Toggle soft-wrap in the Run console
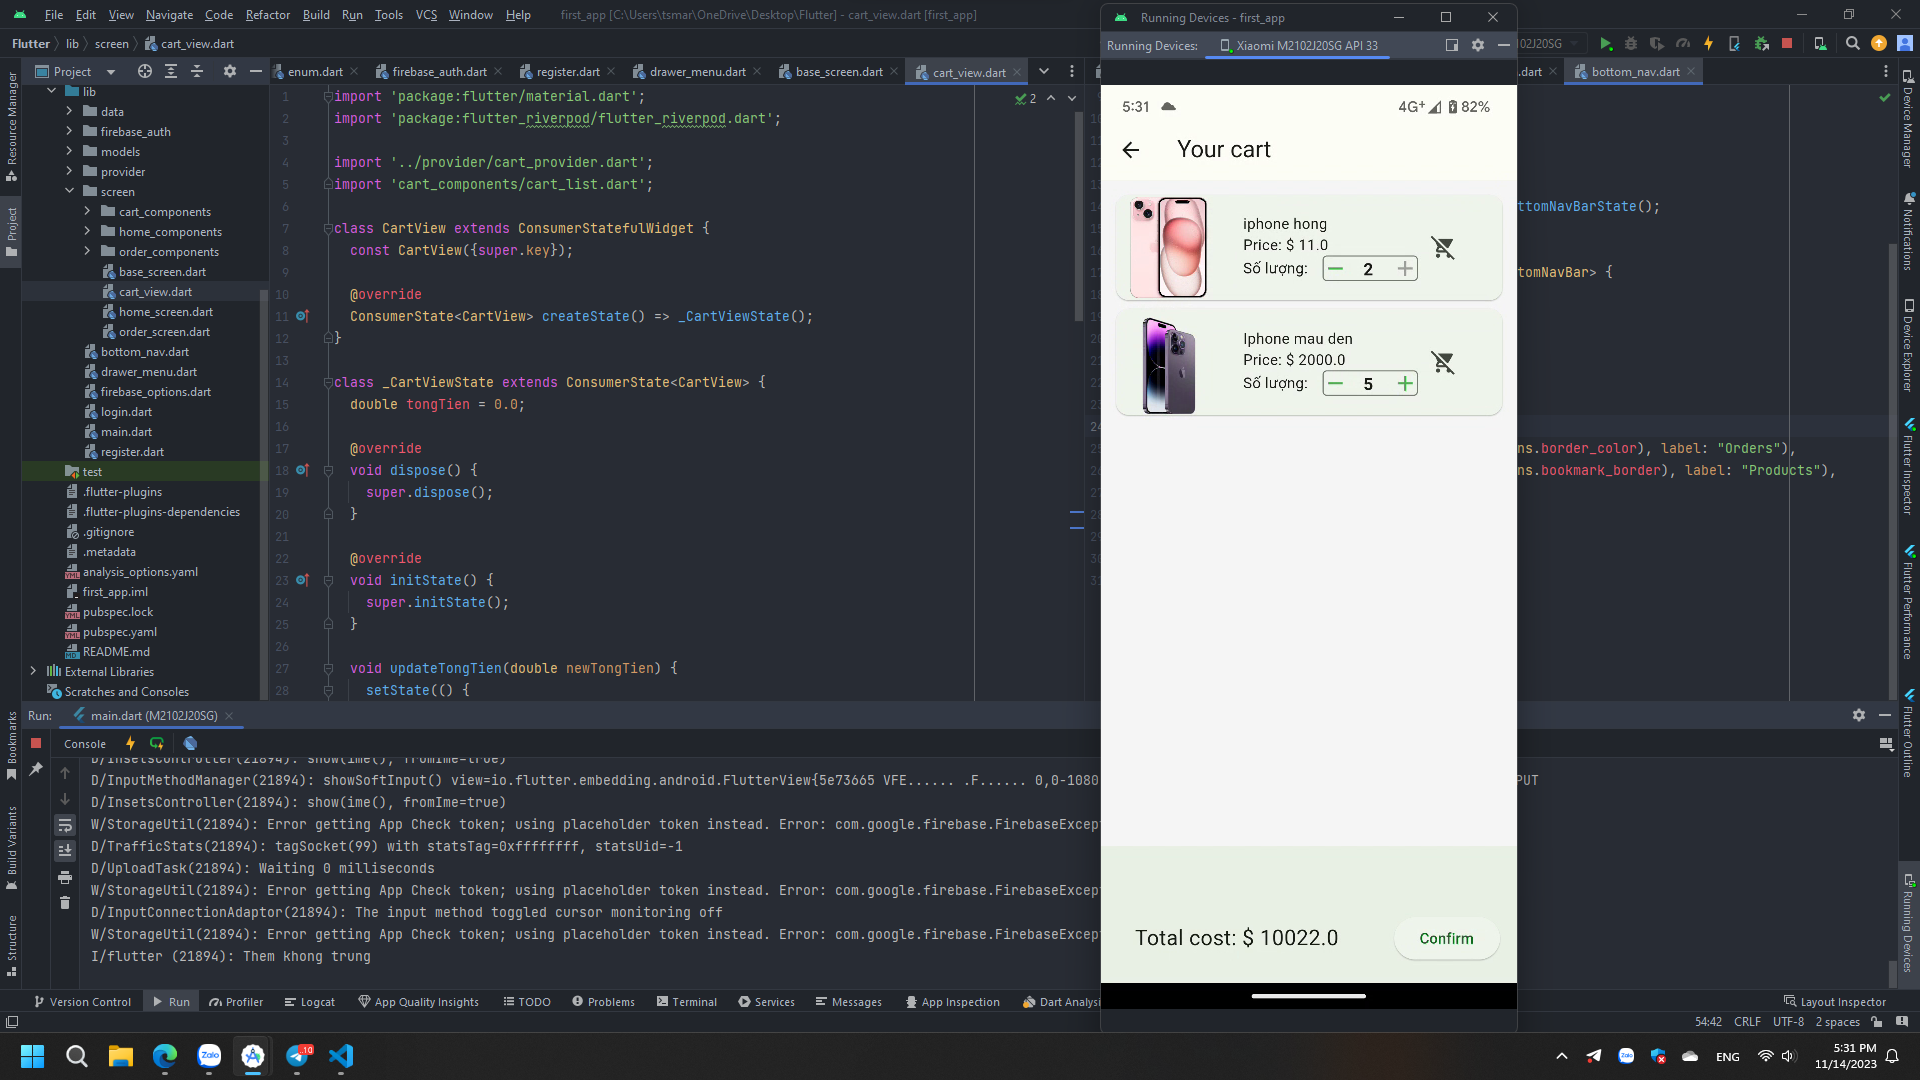Screen dimensions: 1920x1080 point(65,825)
